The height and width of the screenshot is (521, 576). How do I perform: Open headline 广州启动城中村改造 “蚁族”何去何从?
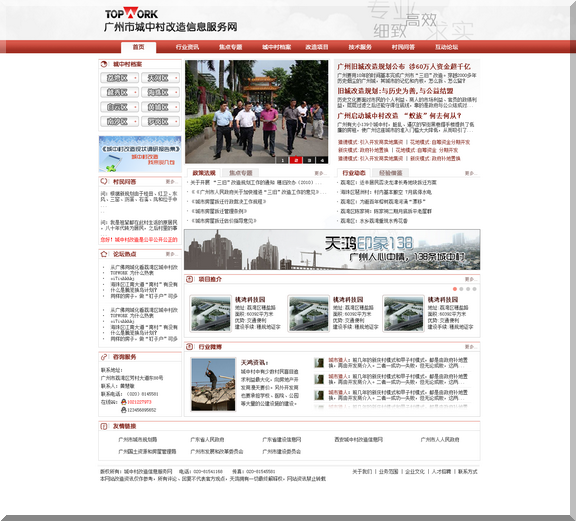click(399, 116)
